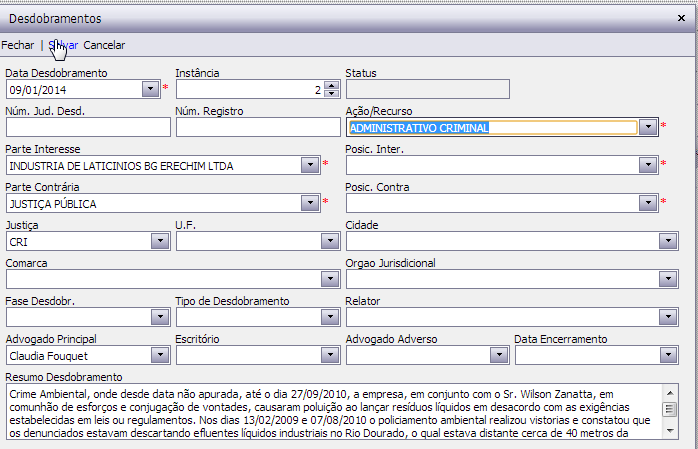Click Fechar in the toolbar

[x=18, y=45]
